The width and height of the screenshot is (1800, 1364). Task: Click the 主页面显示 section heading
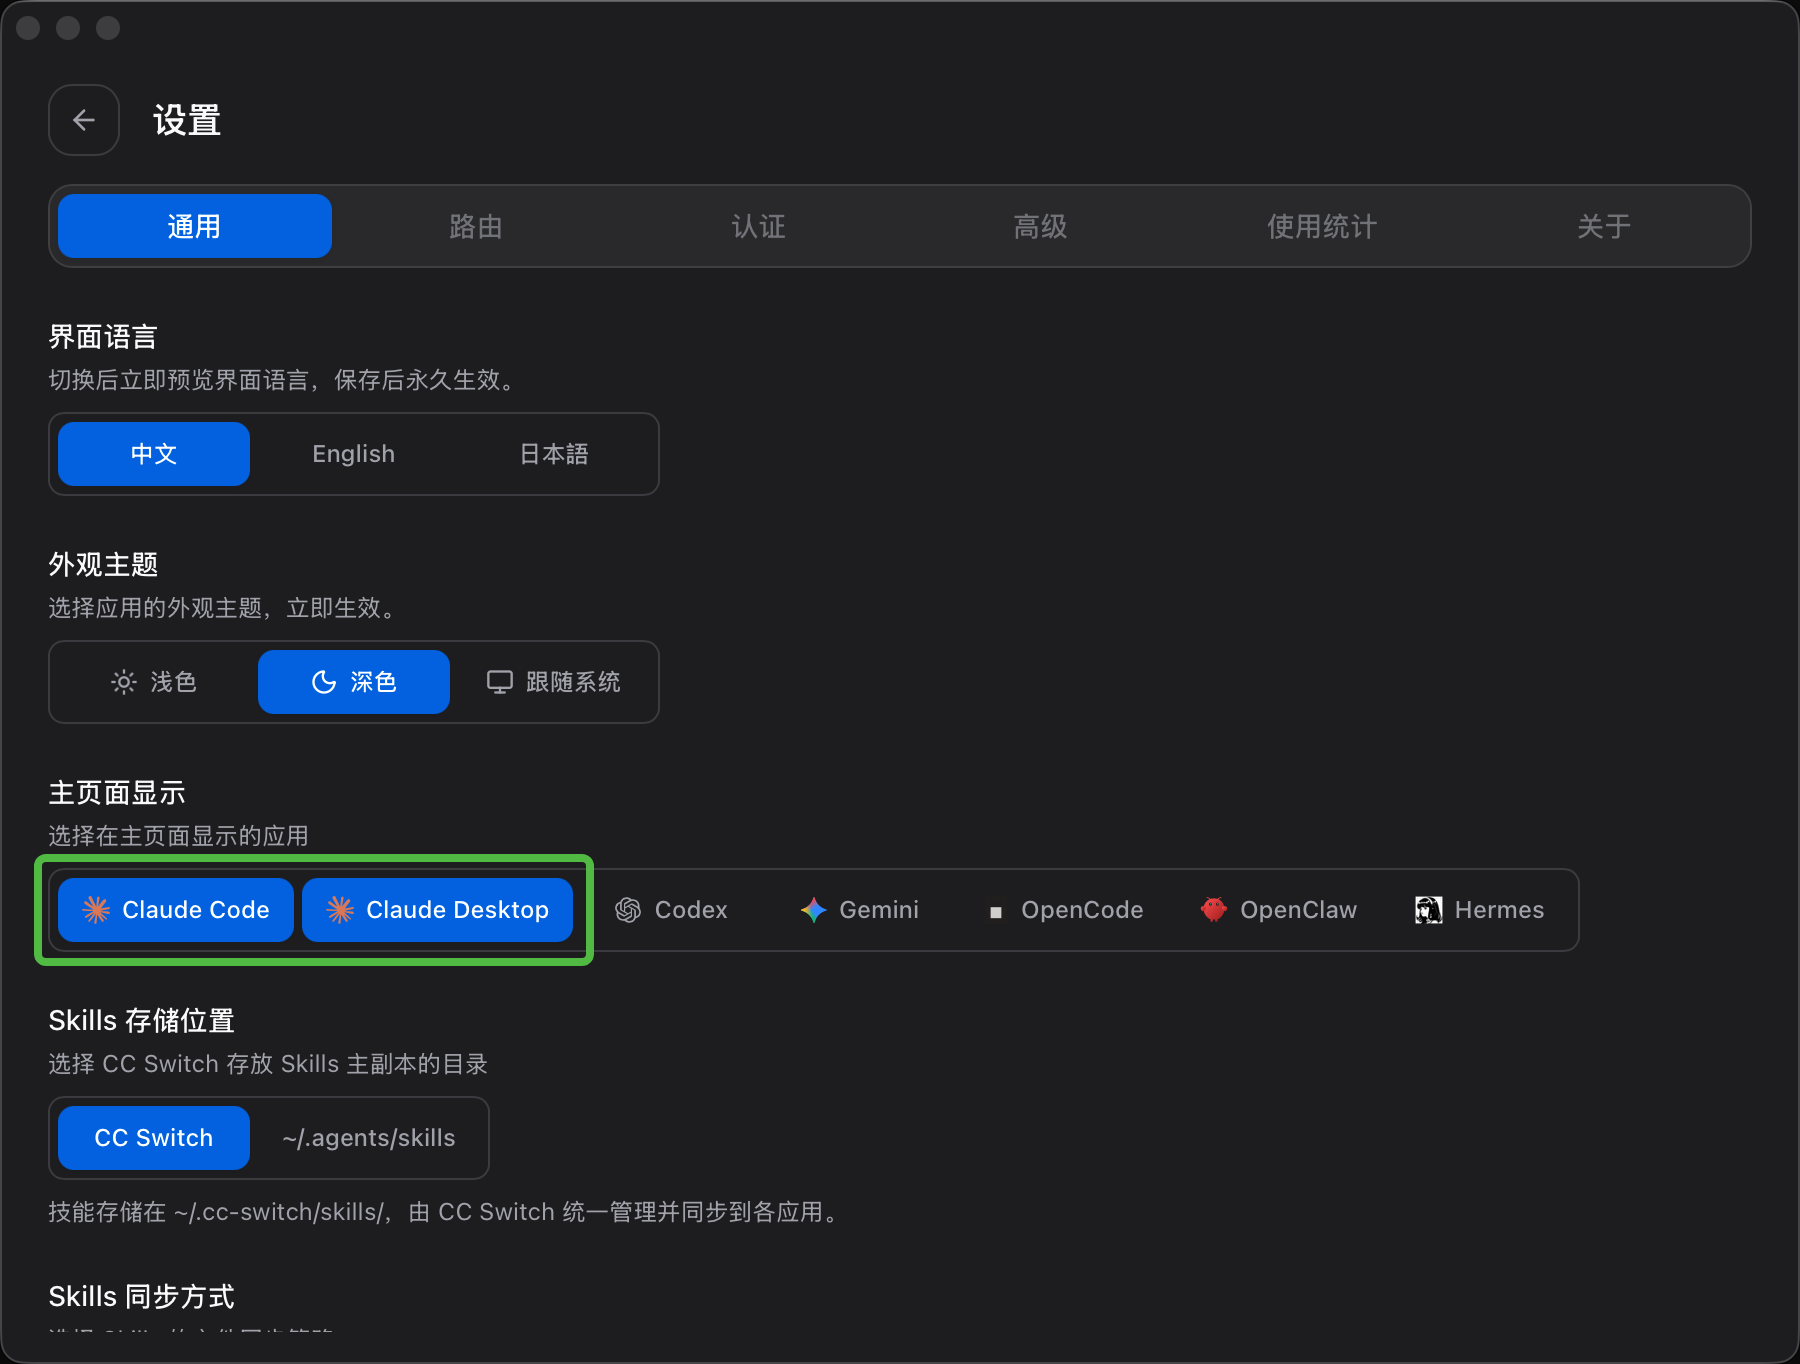tap(117, 793)
